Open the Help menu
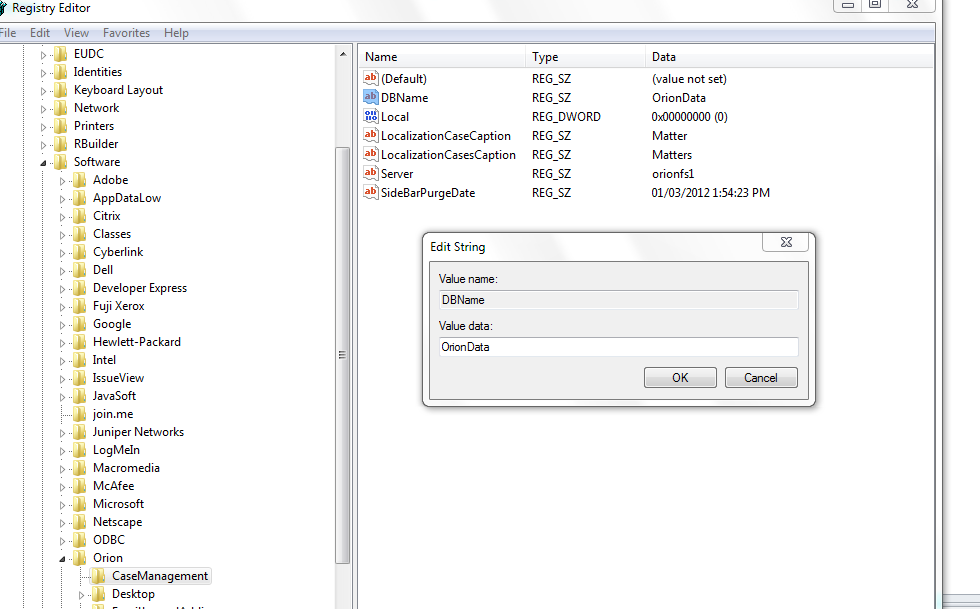The image size is (980, 609). point(176,33)
